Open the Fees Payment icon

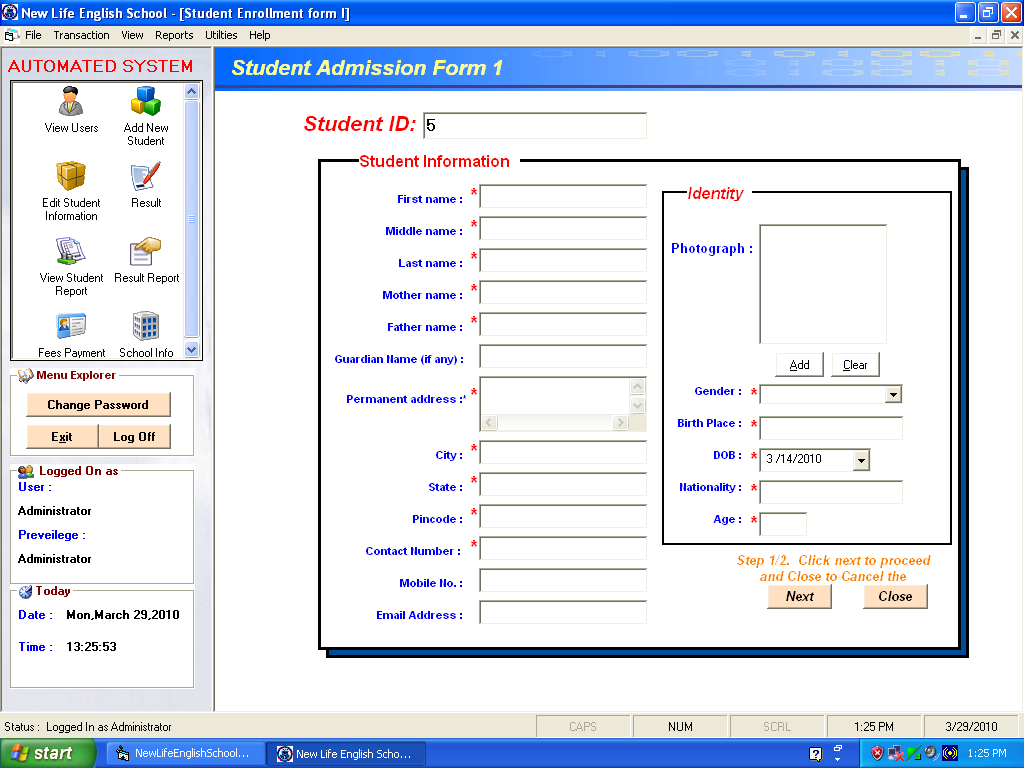71,328
